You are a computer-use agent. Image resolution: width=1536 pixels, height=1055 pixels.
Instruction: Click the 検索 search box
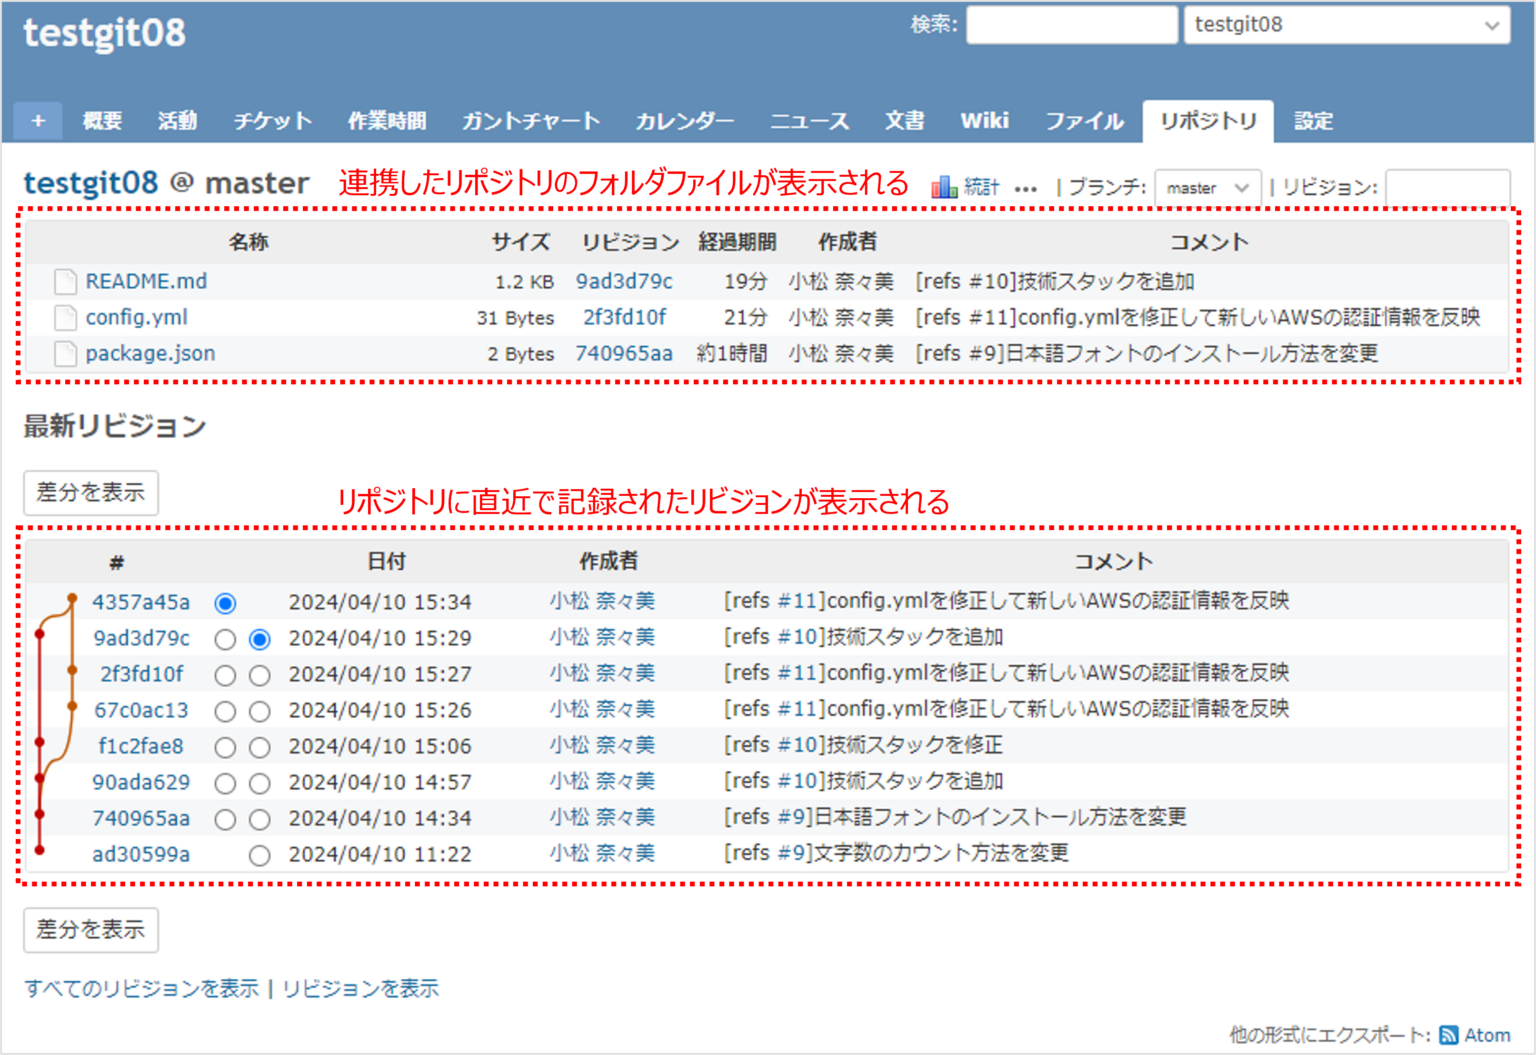[1071, 25]
